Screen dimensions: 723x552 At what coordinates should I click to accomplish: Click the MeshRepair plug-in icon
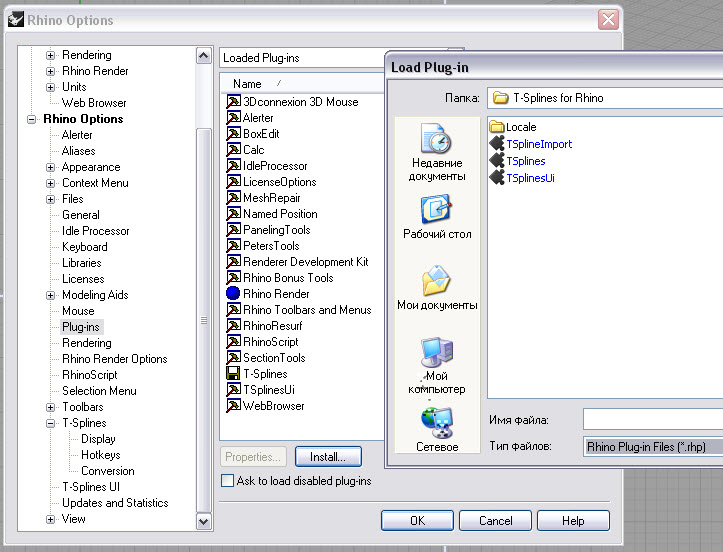[233, 197]
